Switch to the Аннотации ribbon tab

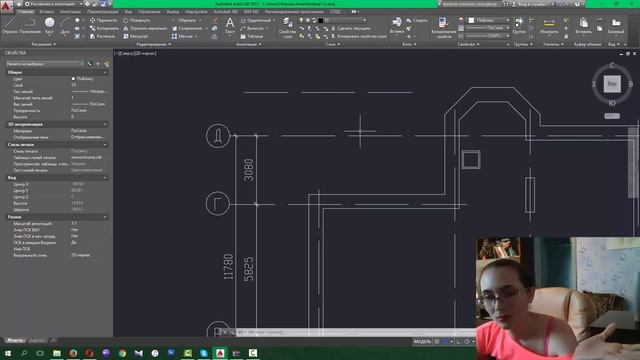pyautogui.click(x=70, y=12)
